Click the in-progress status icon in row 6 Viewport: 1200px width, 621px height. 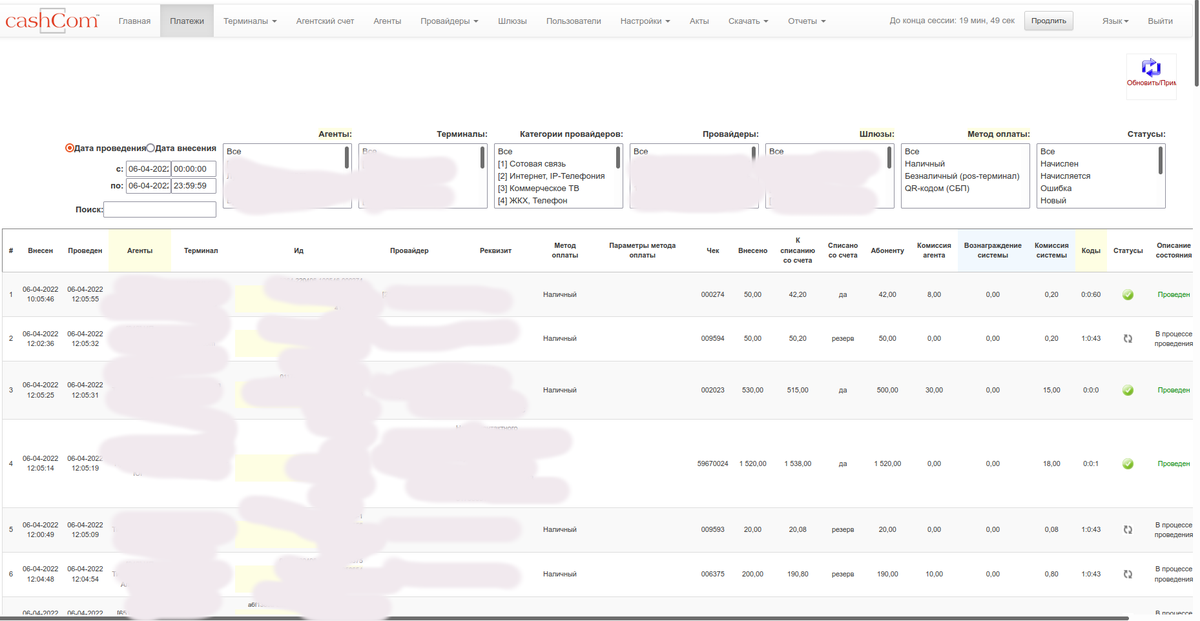pos(1128,574)
